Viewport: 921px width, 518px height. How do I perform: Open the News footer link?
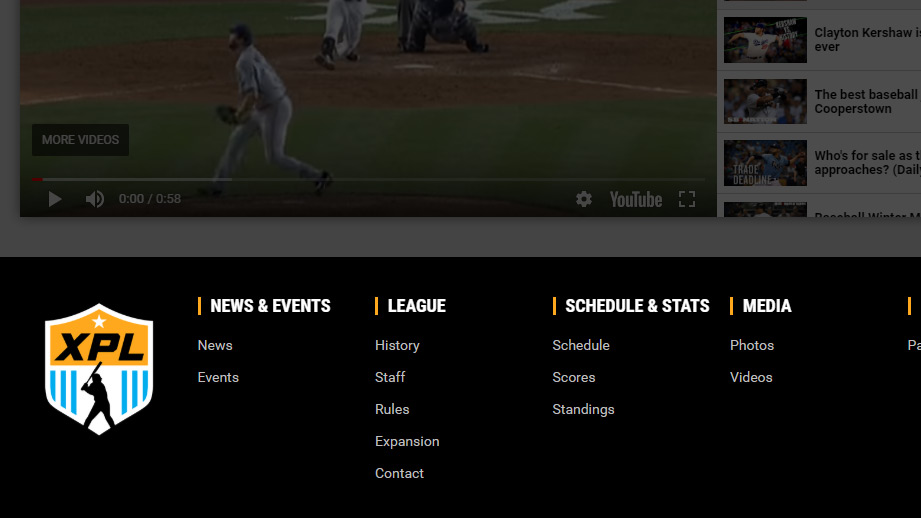215,345
